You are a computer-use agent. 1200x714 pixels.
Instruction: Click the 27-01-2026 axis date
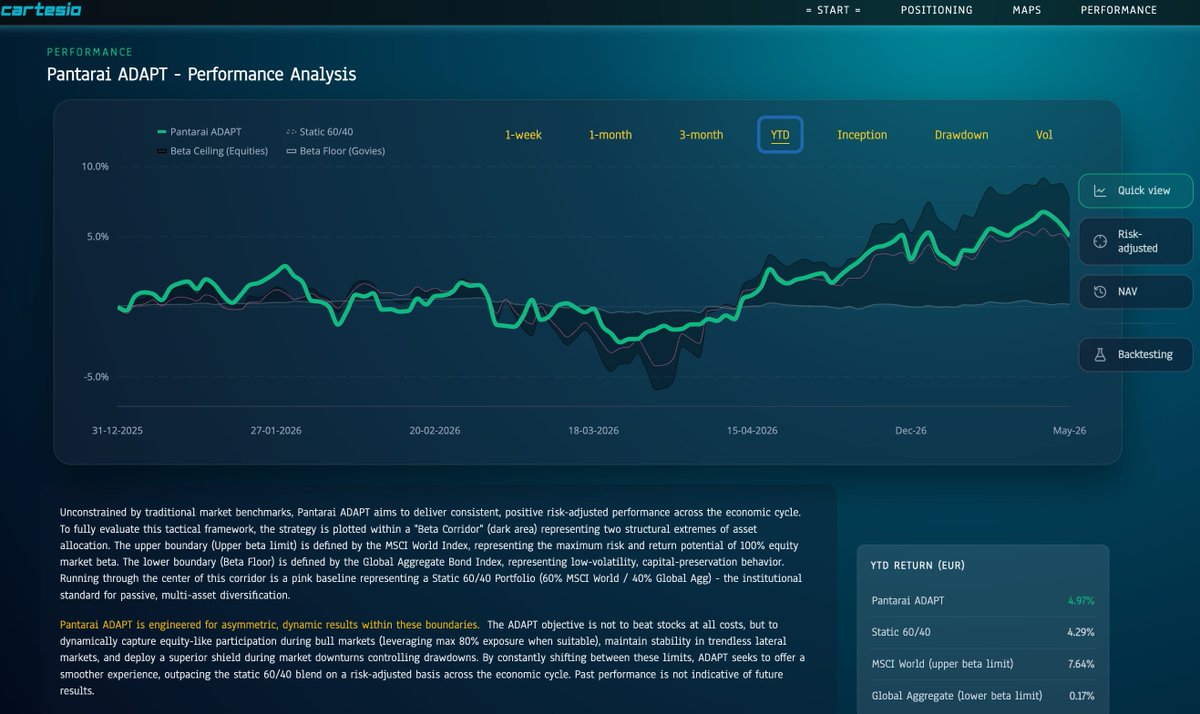(276, 430)
